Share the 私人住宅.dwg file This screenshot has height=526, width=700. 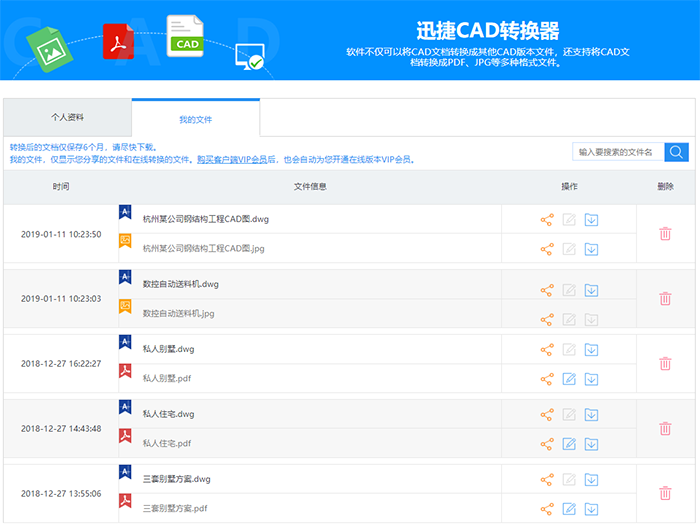click(x=547, y=415)
